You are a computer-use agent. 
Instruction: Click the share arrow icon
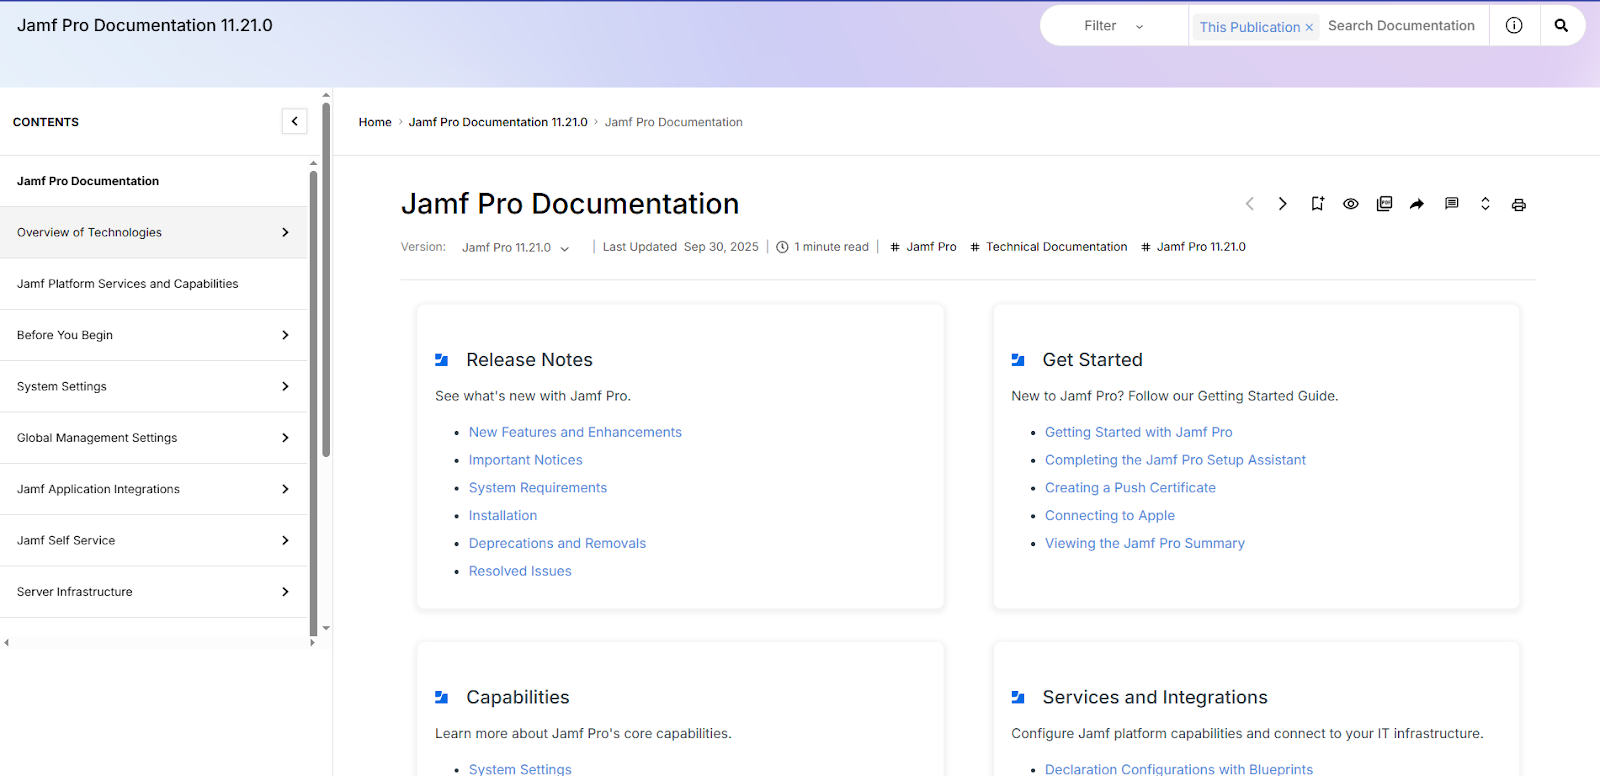tap(1417, 204)
